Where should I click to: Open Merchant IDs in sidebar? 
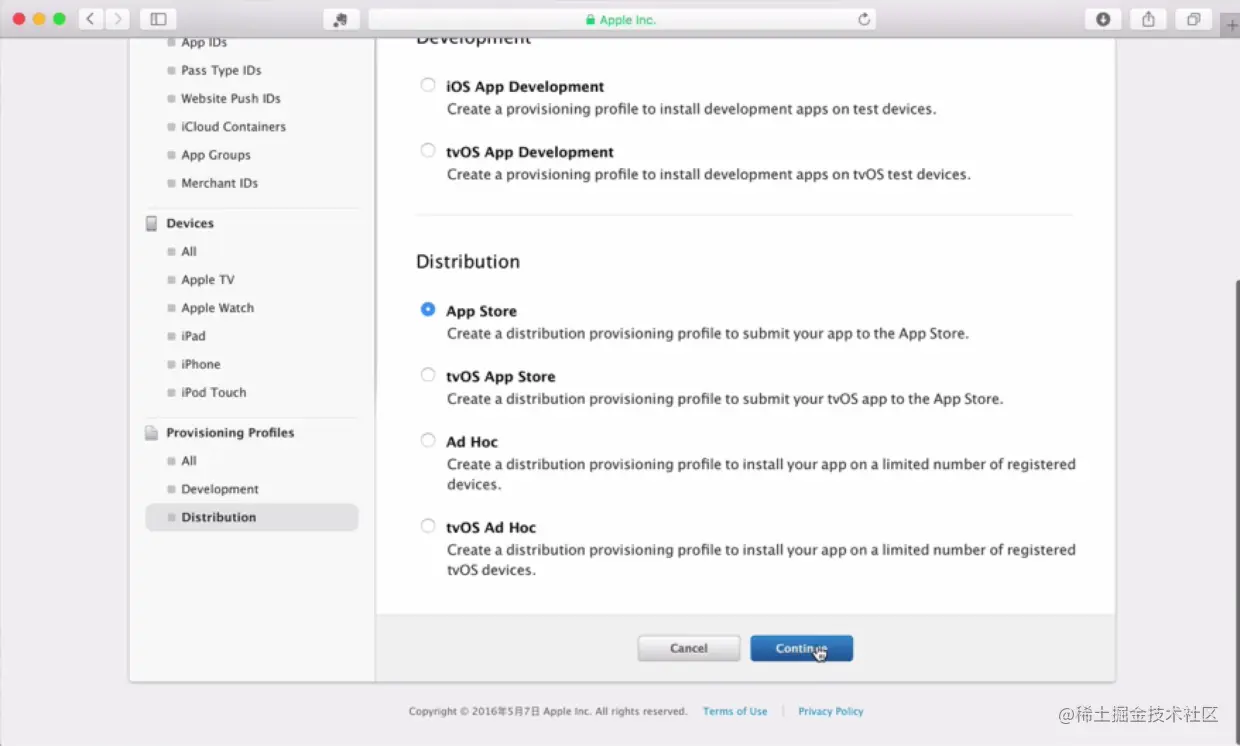(x=220, y=183)
